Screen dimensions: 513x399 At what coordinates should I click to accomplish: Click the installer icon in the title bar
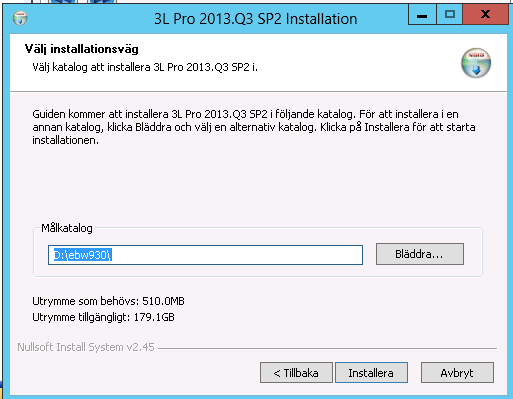click(x=20, y=18)
